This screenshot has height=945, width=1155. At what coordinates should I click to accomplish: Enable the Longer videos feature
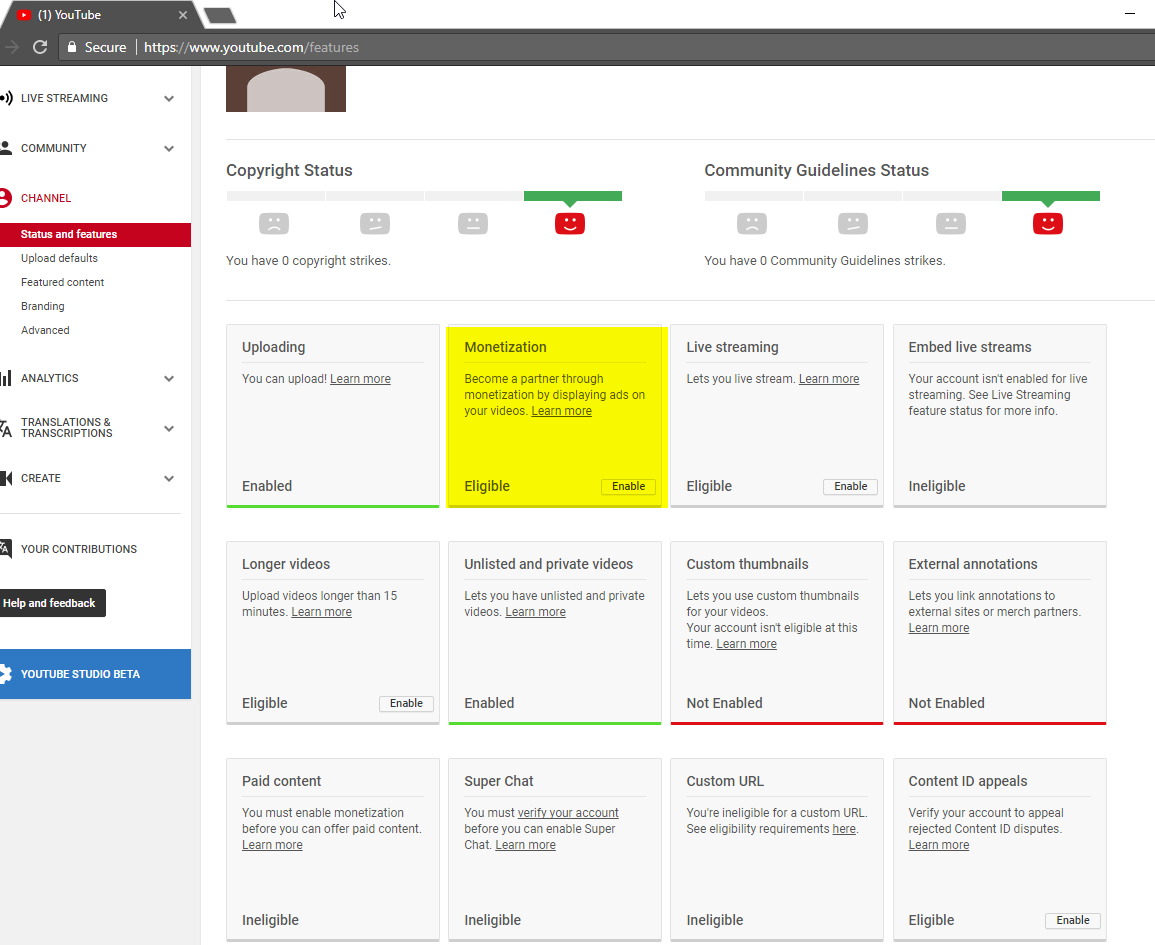[x=406, y=703]
